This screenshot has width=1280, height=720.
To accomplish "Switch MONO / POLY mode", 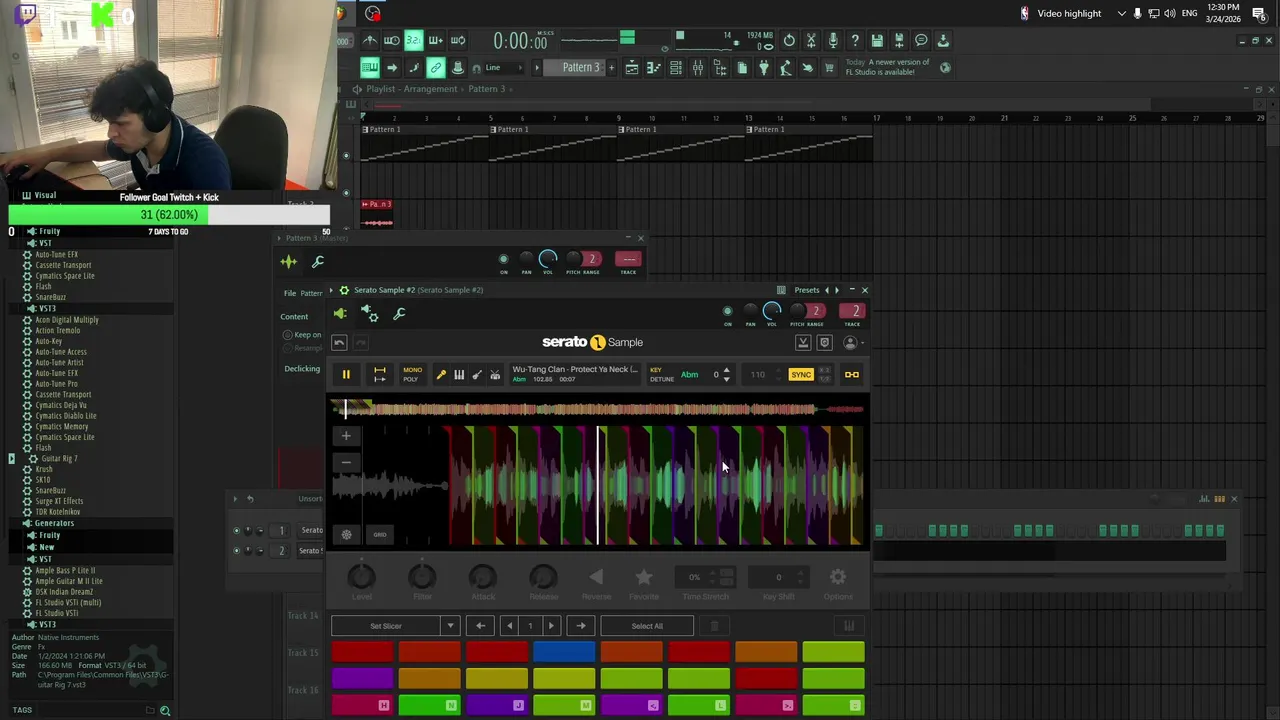I will coord(412,375).
